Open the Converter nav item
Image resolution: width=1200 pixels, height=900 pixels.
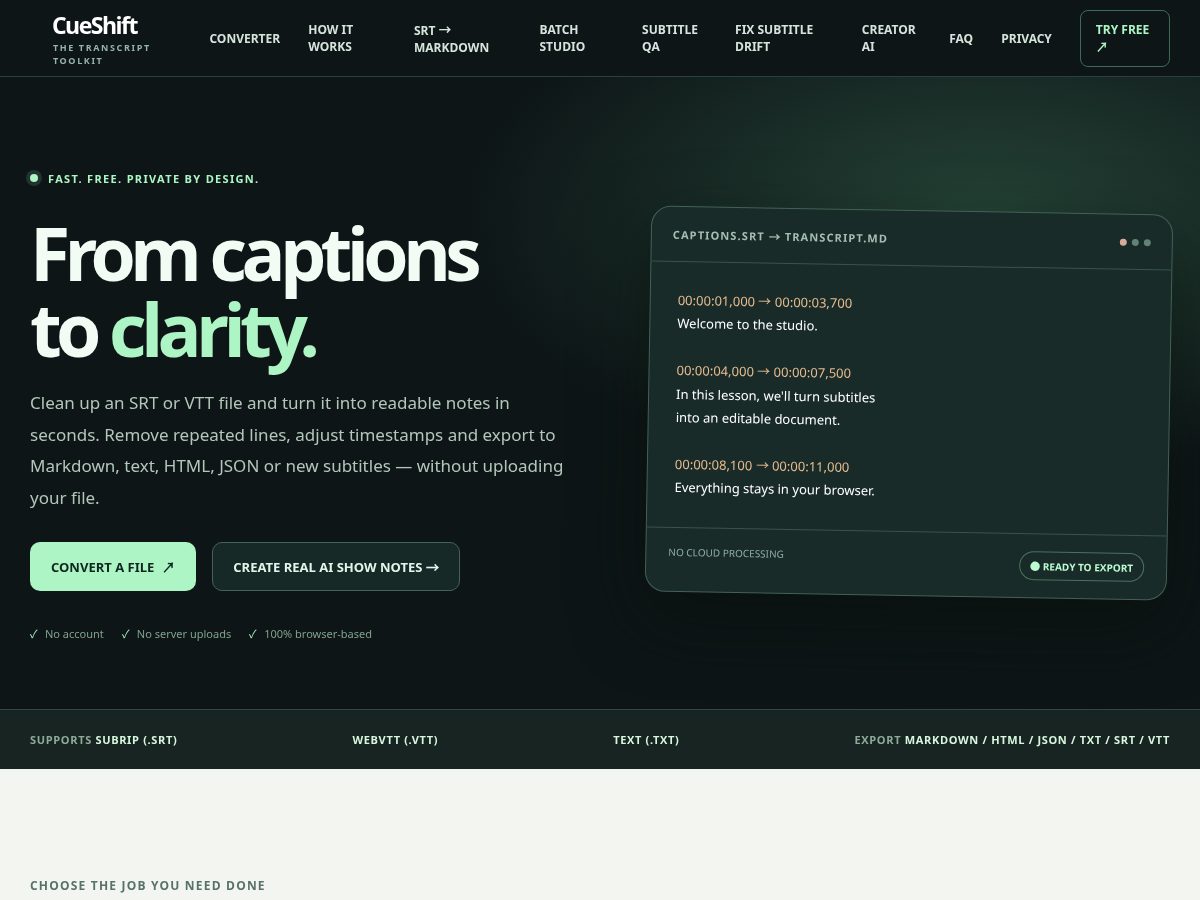(245, 38)
